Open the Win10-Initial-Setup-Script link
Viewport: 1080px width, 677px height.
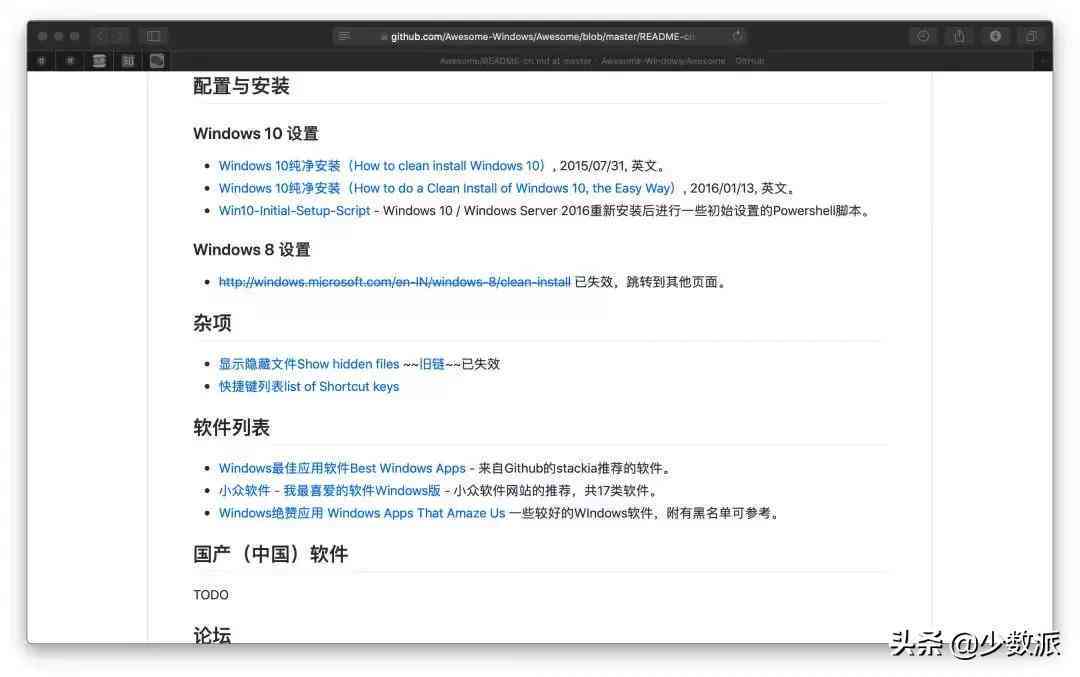click(294, 211)
